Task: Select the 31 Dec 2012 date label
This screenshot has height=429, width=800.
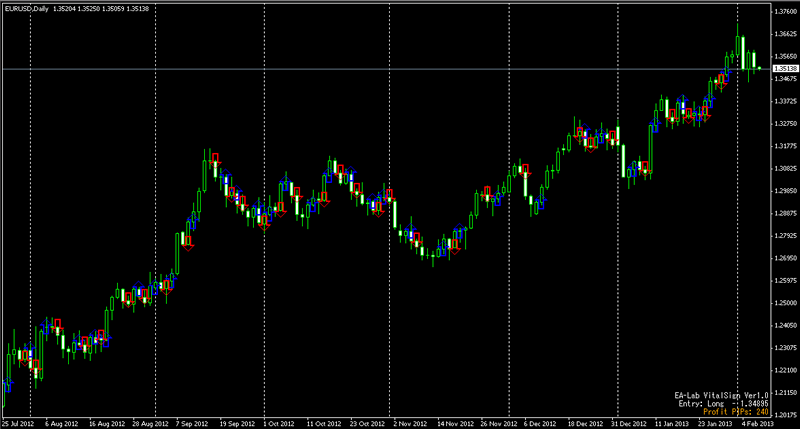Action: pos(629,423)
